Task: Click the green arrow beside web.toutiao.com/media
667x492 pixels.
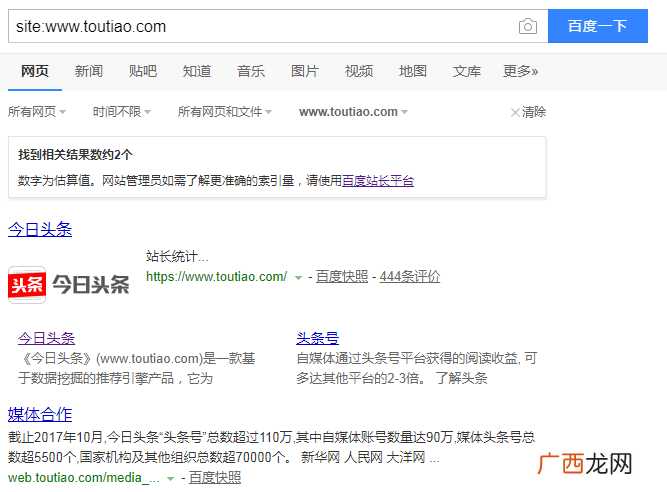Action: pyautogui.click(x=171, y=479)
